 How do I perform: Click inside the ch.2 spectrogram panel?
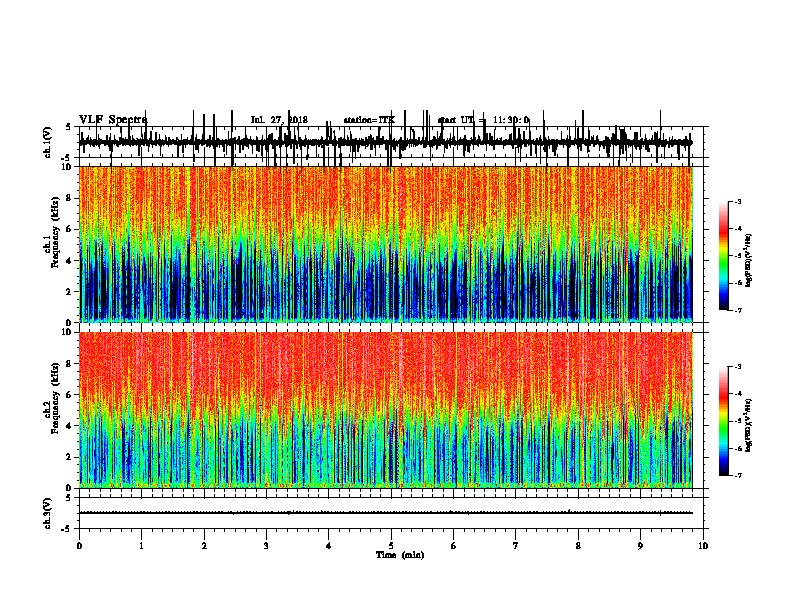(385, 410)
